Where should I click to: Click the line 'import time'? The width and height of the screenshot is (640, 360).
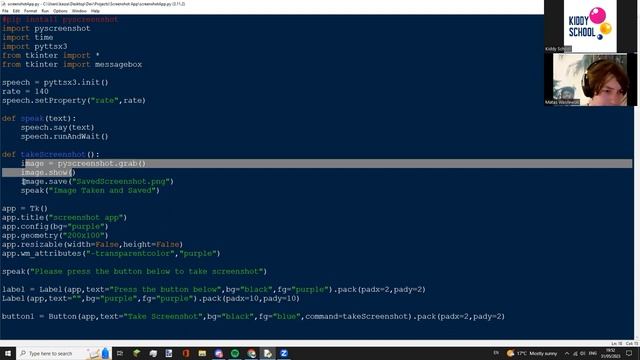(x=27, y=38)
